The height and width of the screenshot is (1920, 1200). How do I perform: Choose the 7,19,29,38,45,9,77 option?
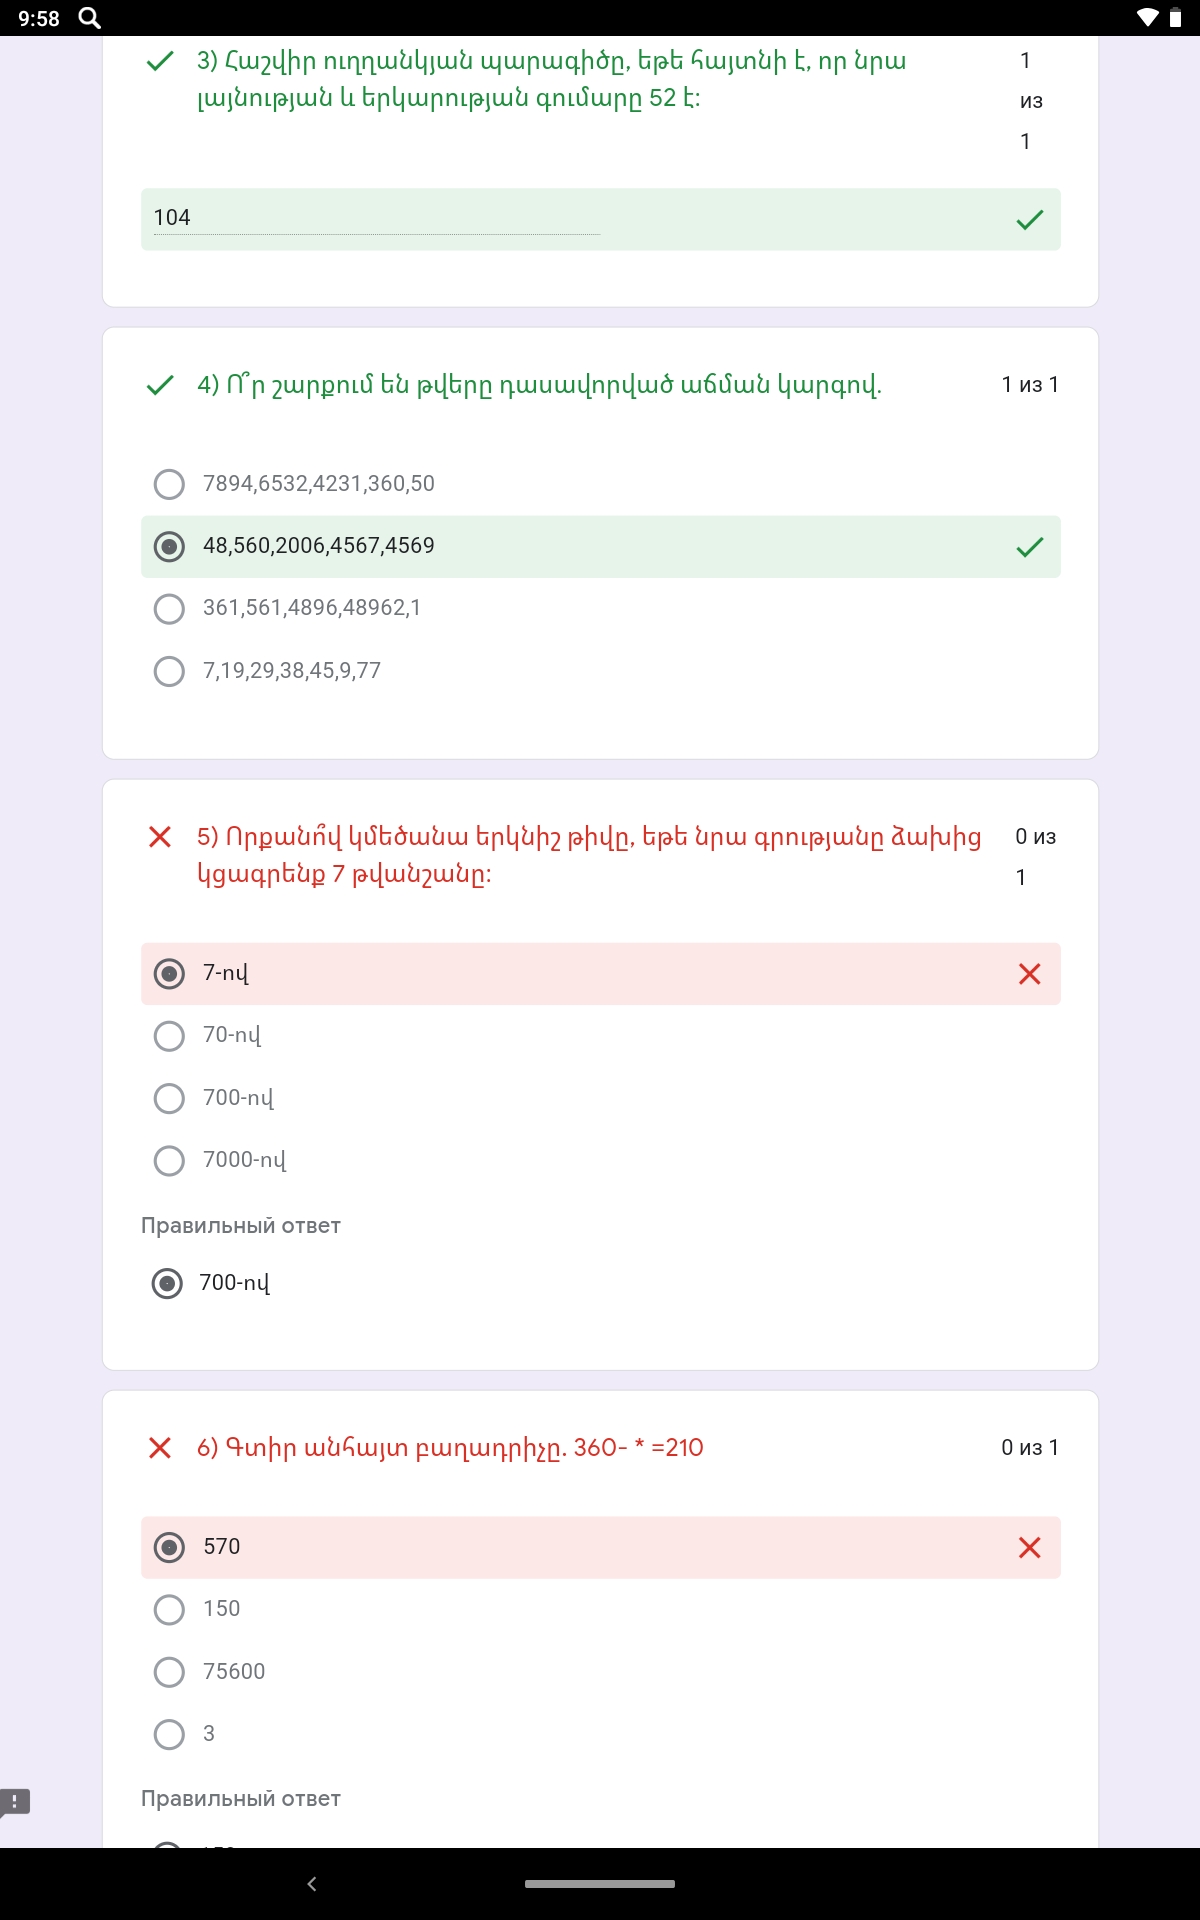click(x=169, y=671)
